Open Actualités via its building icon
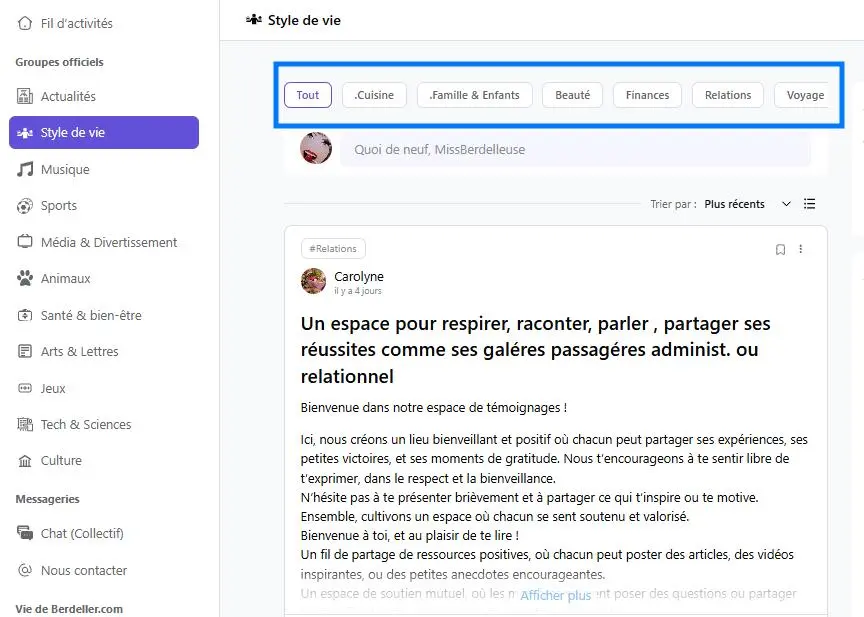864x617 pixels. coord(25,96)
